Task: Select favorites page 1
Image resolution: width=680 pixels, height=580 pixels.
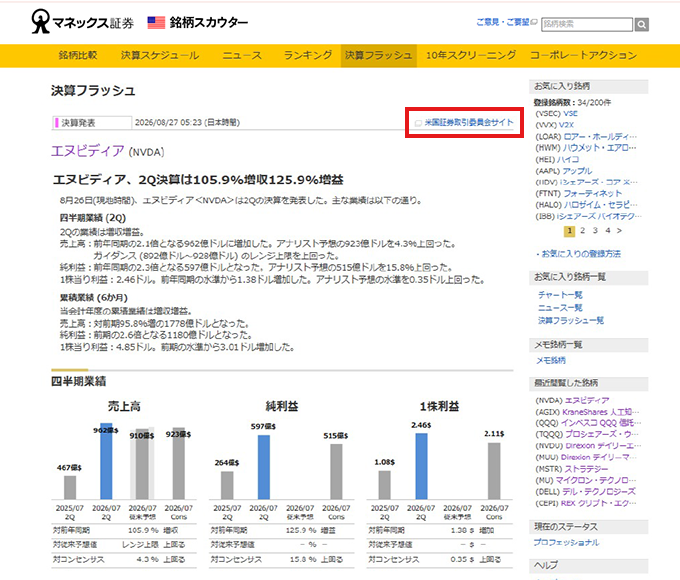Action: [569, 231]
